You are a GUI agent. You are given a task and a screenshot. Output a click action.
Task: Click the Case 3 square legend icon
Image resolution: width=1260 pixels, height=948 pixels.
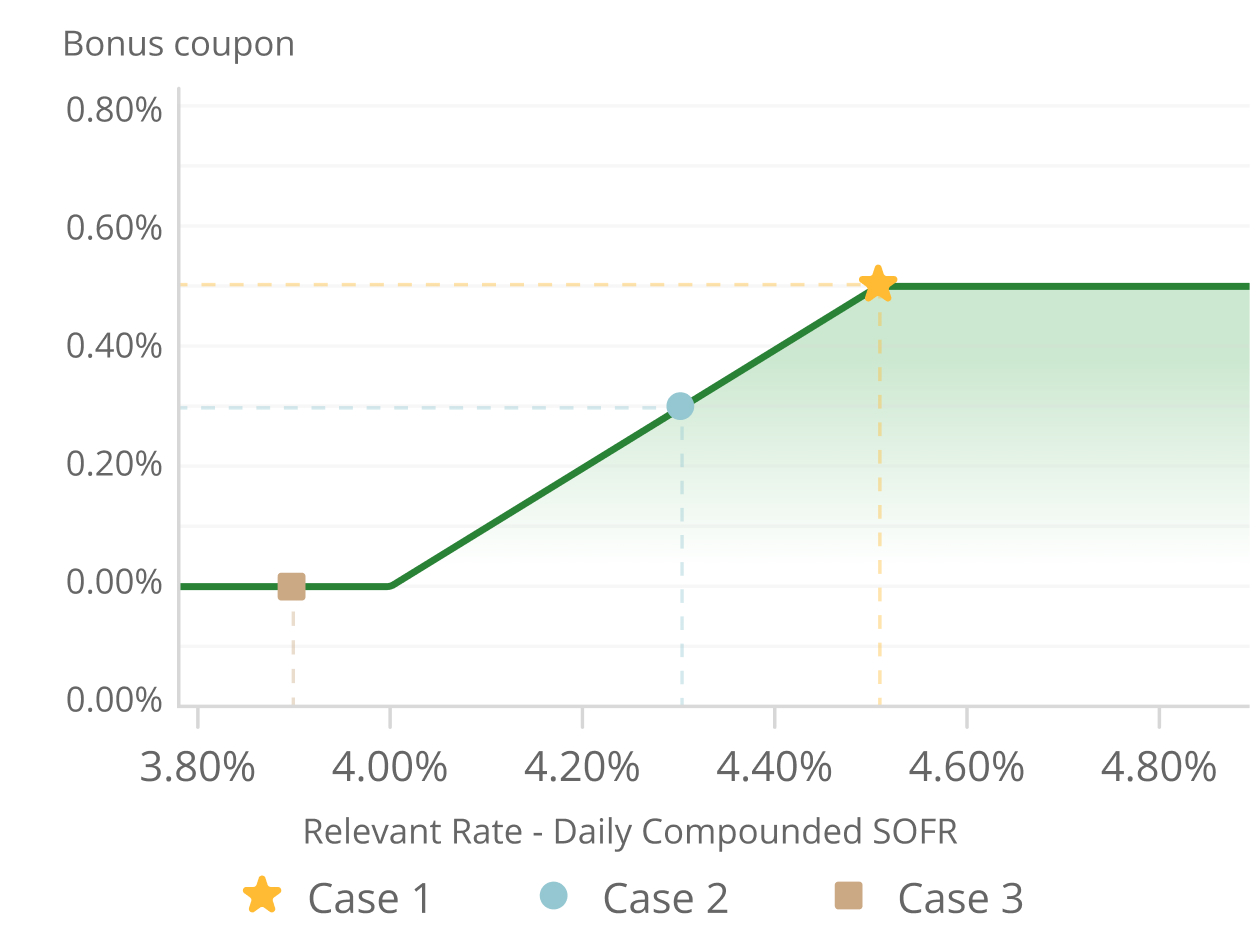(848, 895)
